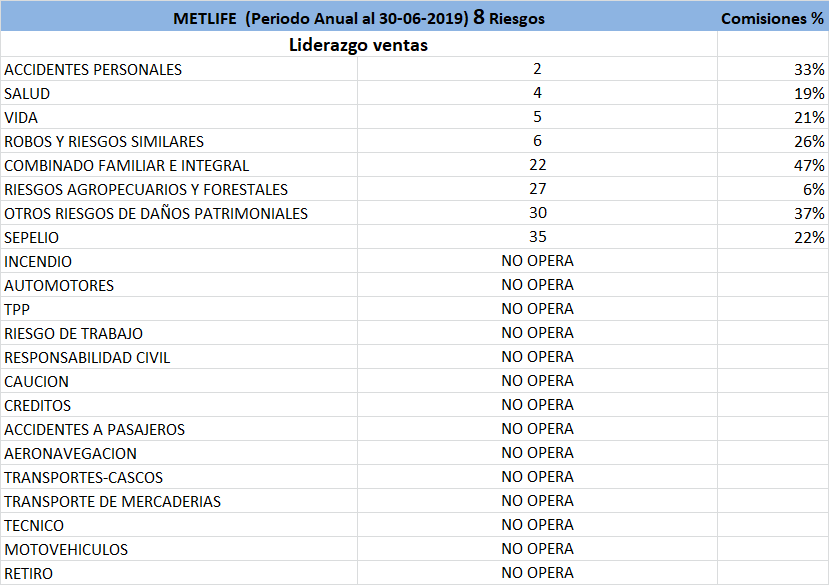Screen dimensions: 829x585
Task: Select RIESGOS AGROPECUARIOS Y FORESTALES label
Action: 146,189
